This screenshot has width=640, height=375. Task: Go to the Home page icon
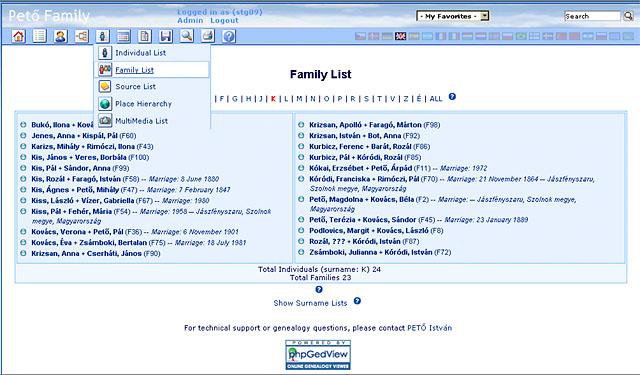pos(18,36)
